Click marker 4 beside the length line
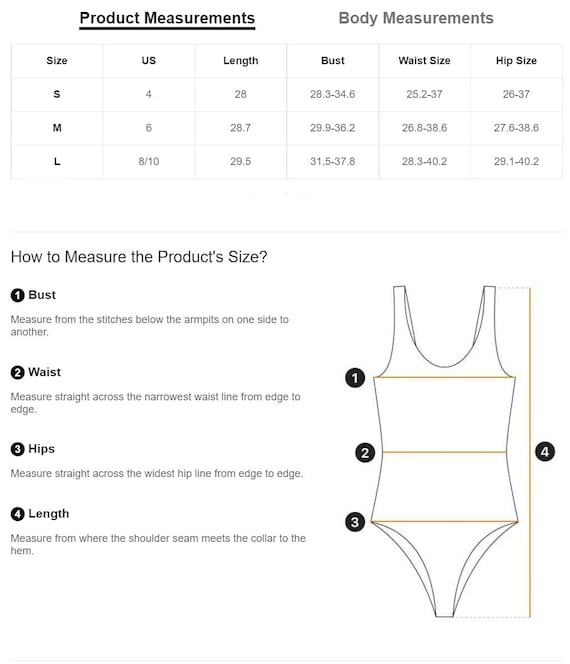 [545, 452]
